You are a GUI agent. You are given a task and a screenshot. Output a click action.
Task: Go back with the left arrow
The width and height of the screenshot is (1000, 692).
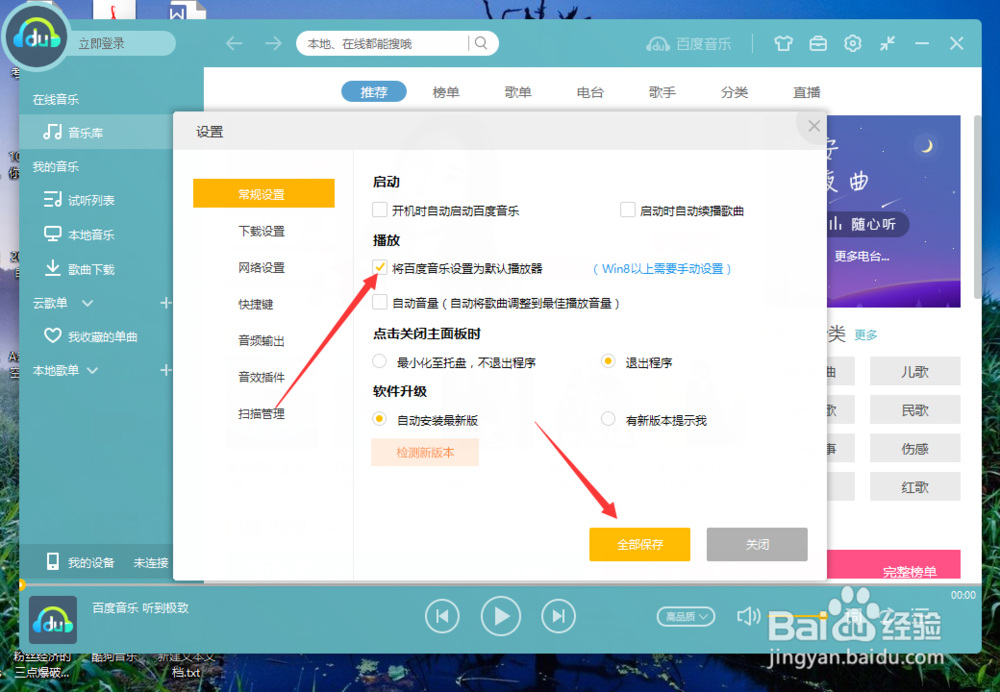pos(235,43)
